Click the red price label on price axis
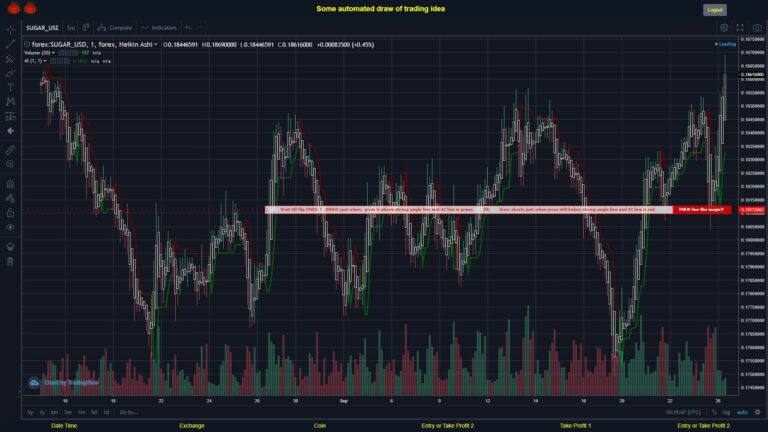 [x=752, y=210]
